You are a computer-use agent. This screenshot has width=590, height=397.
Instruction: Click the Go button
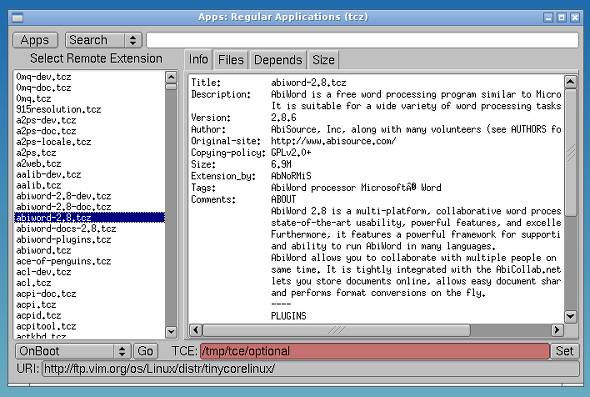[x=145, y=351]
